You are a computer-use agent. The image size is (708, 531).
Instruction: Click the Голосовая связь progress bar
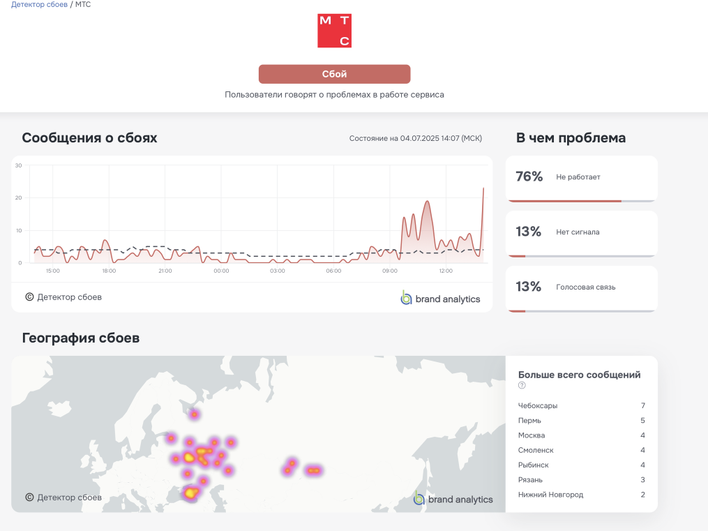tap(582, 311)
